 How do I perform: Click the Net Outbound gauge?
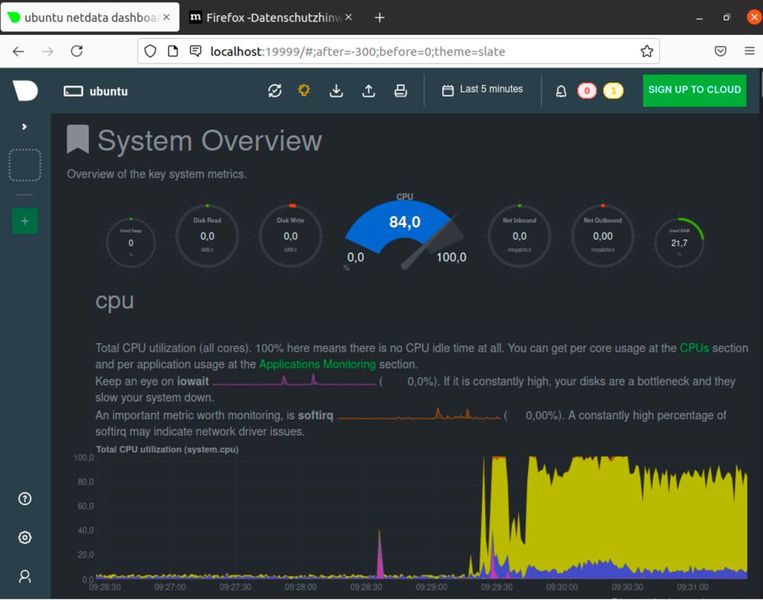point(602,236)
